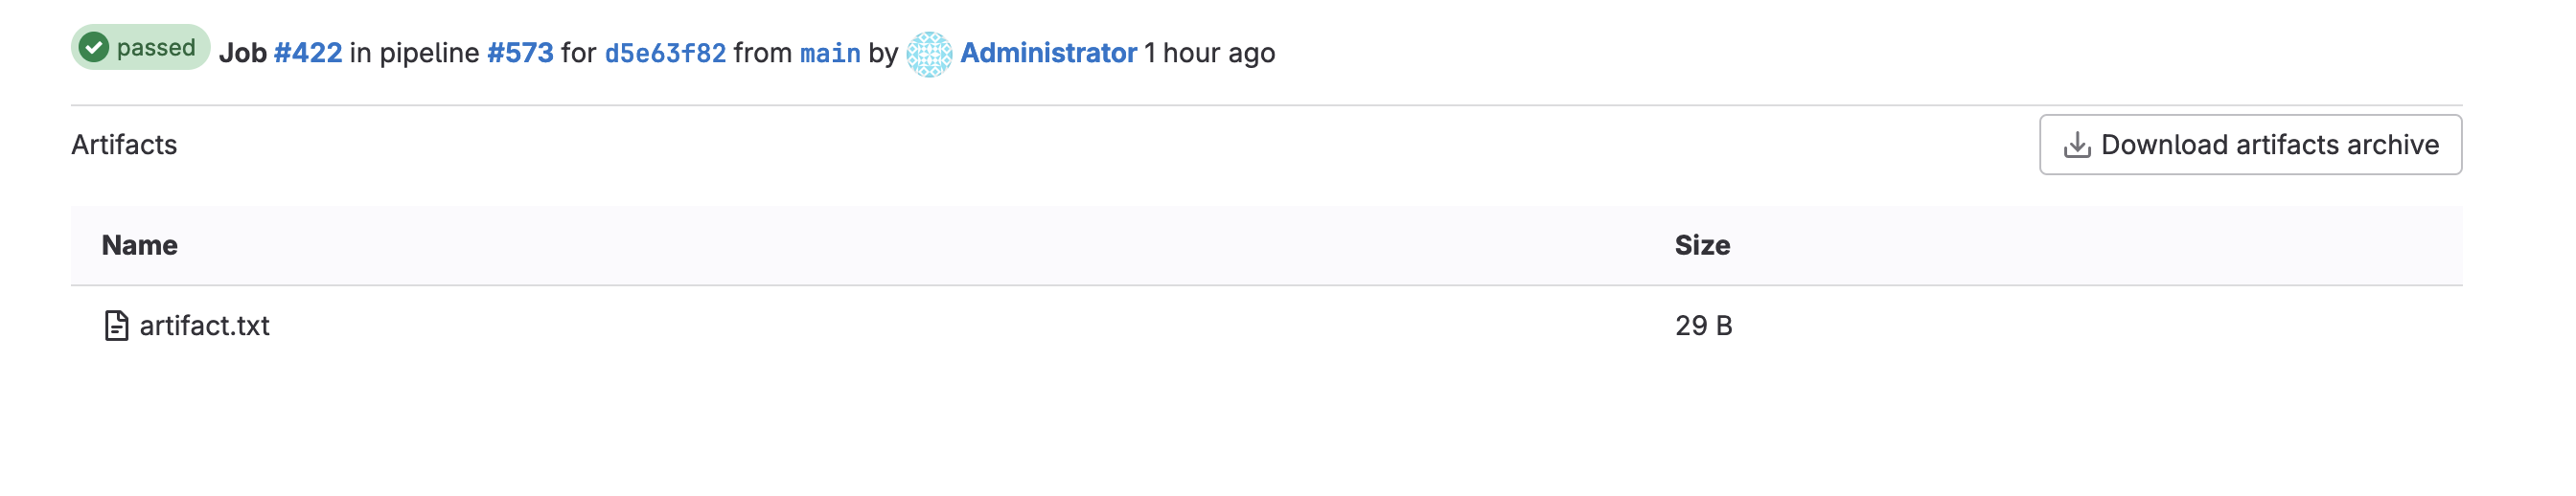Click the green check icon in passed badge

[x=94, y=47]
